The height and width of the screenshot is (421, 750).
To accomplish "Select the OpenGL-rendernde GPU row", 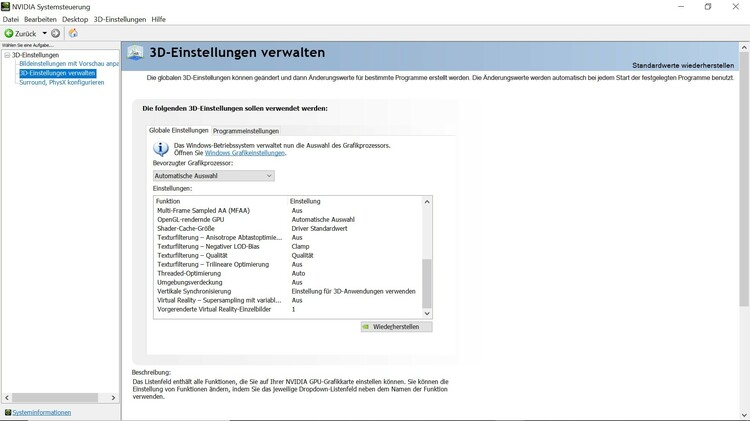I will 288,220.
